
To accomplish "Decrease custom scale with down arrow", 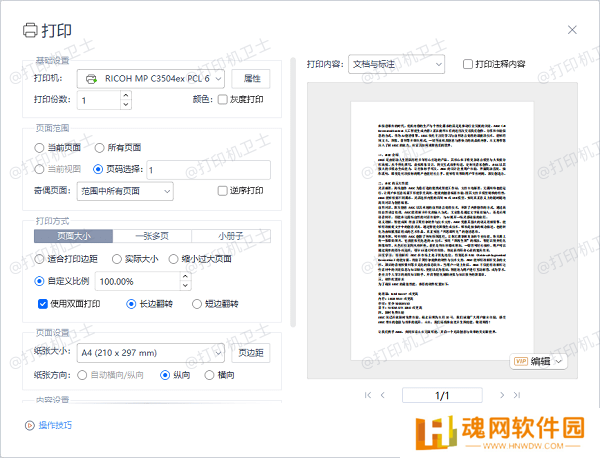I will coord(185,286).
